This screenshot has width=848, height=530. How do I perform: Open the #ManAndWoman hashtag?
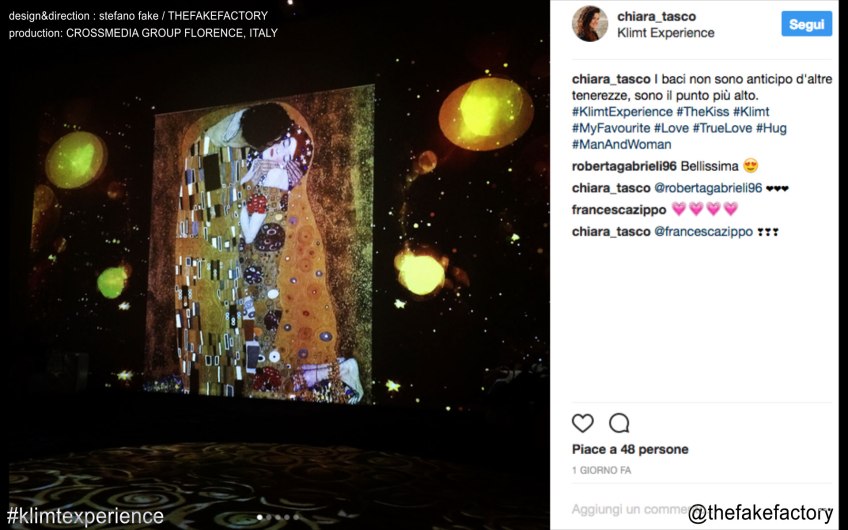click(x=621, y=144)
